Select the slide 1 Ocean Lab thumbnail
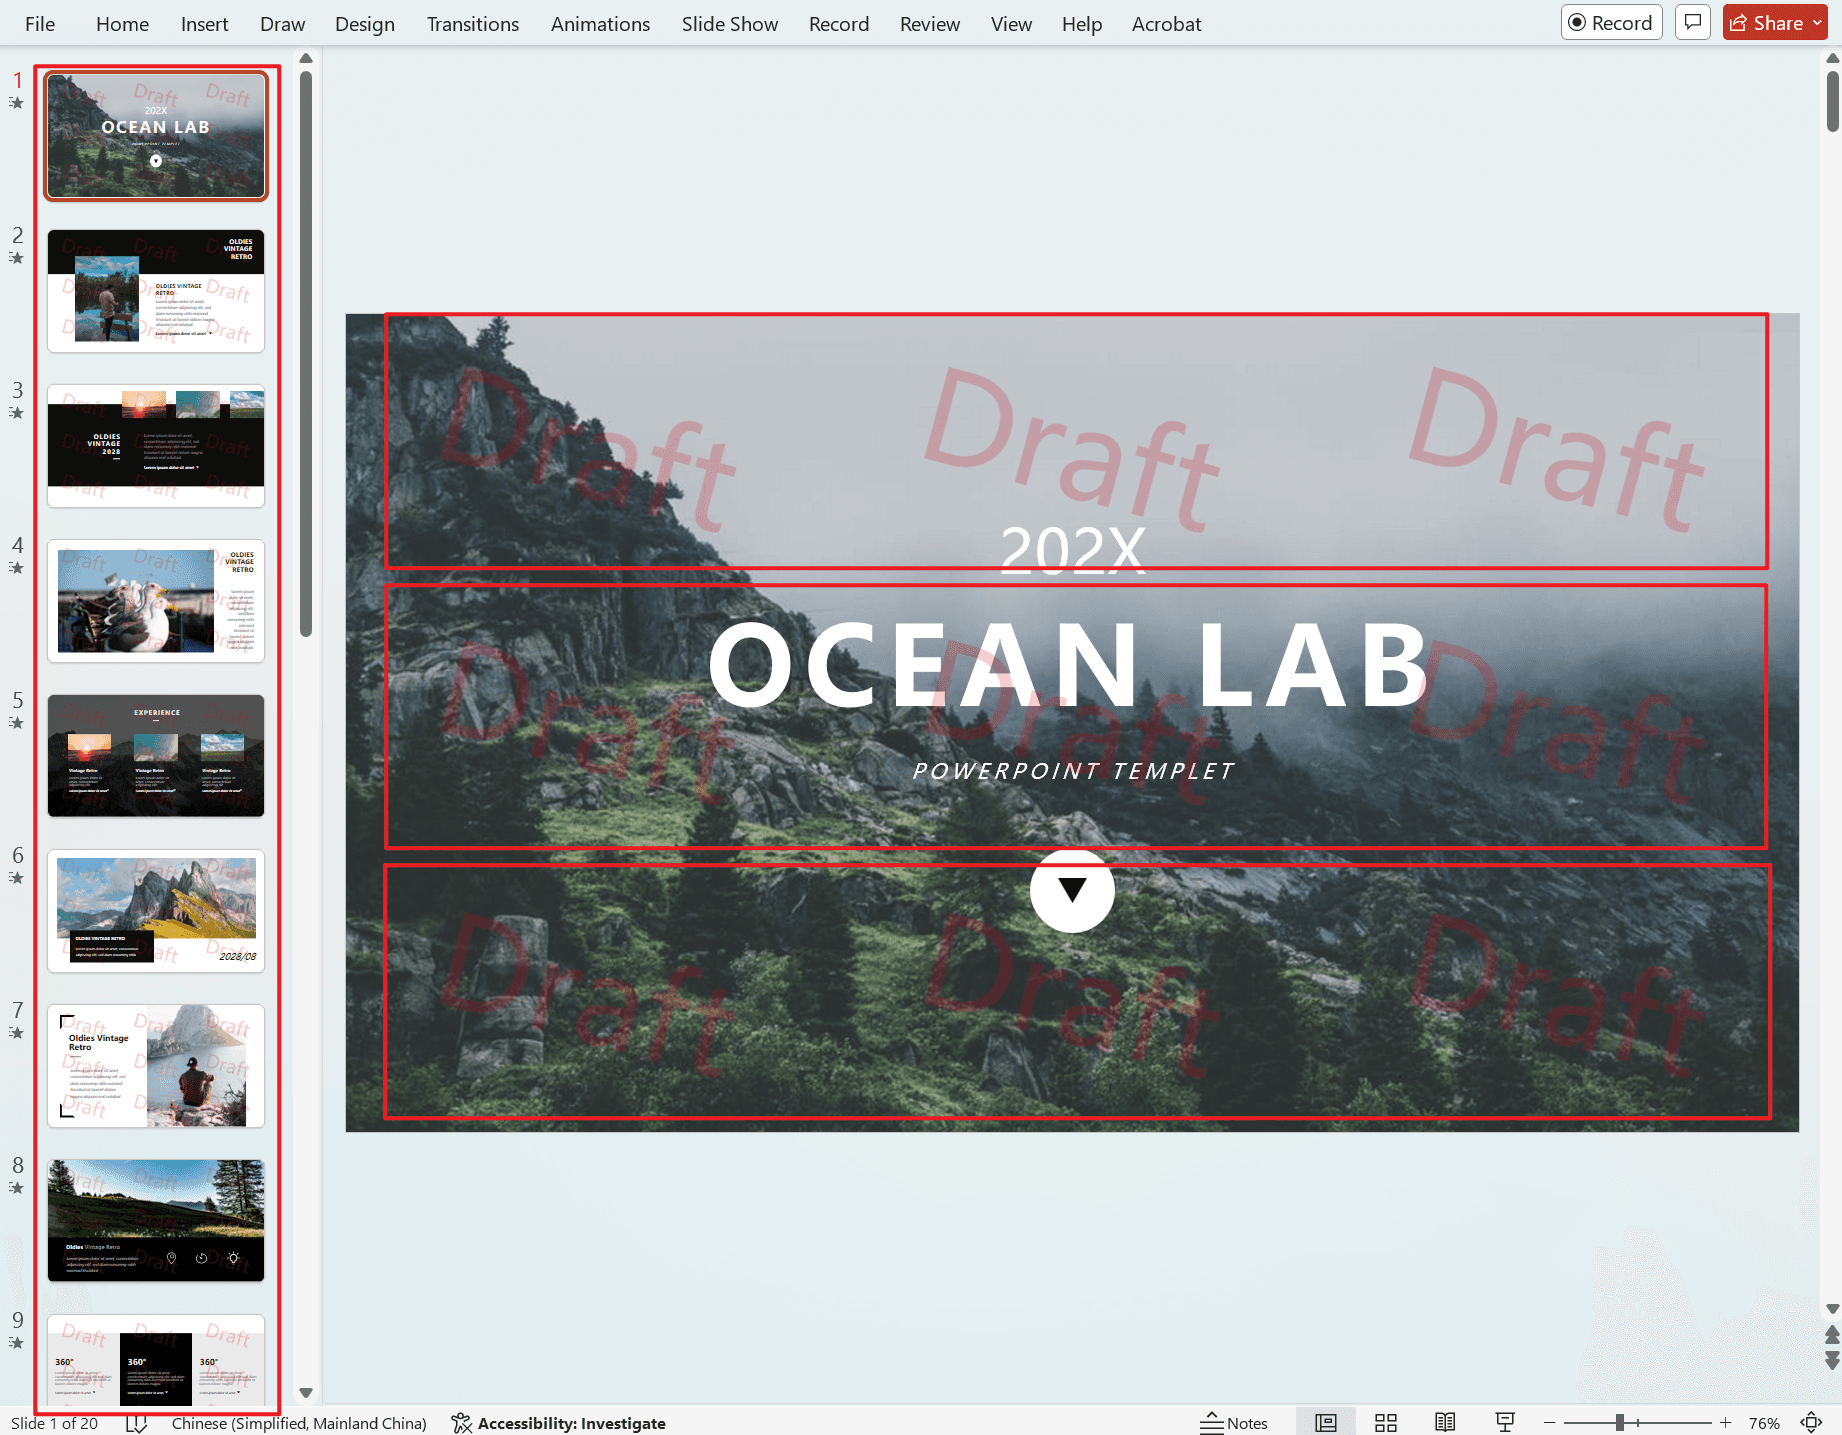Viewport: 1842px width, 1435px height. point(156,135)
